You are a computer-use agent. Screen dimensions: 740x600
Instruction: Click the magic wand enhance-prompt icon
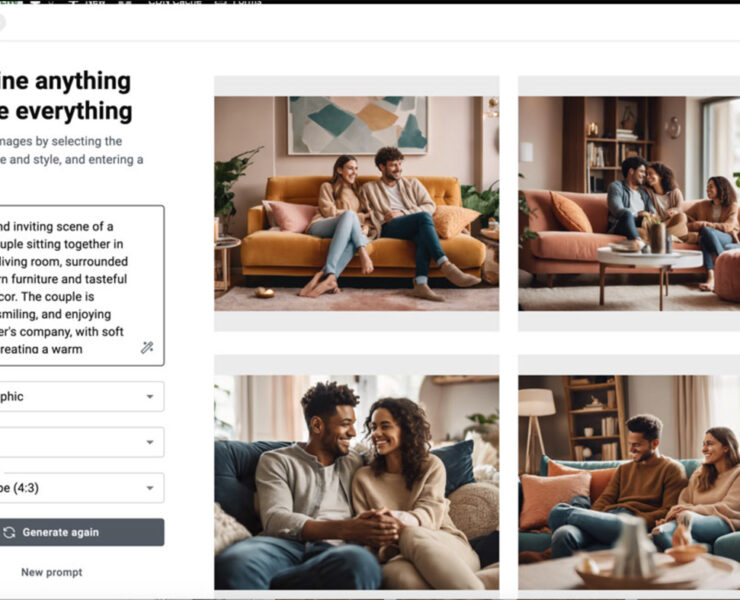(x=147, y=348)
